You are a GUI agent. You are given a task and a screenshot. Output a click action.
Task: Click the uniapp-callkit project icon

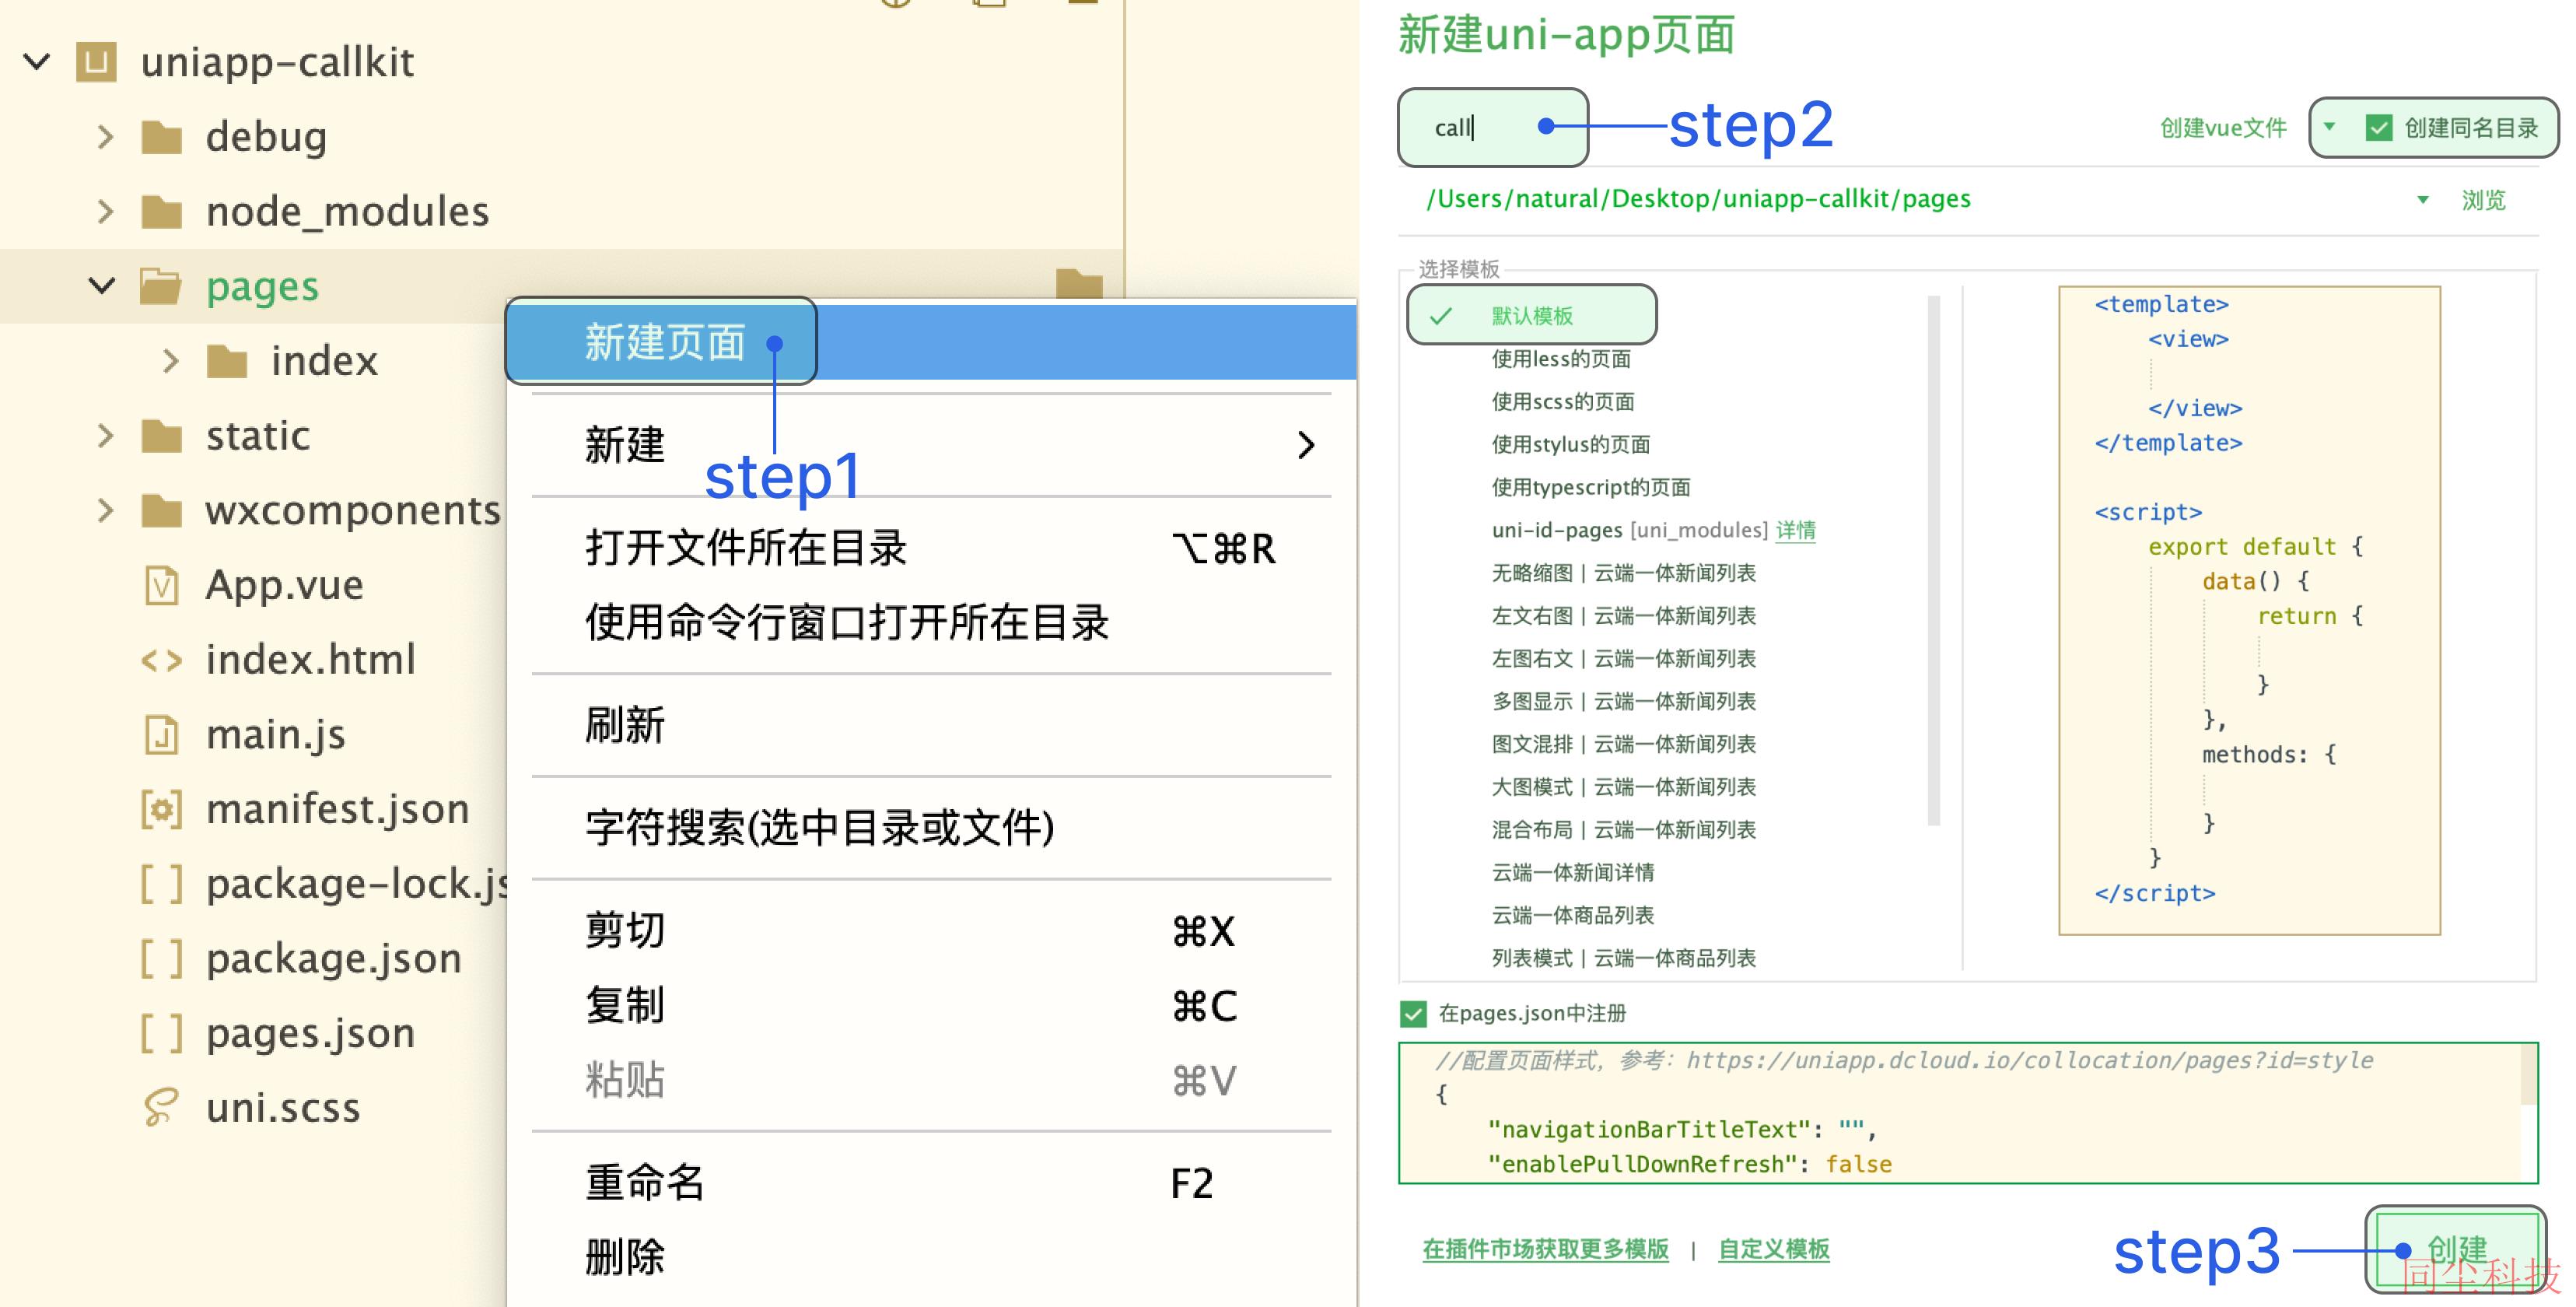pos(96,62)
